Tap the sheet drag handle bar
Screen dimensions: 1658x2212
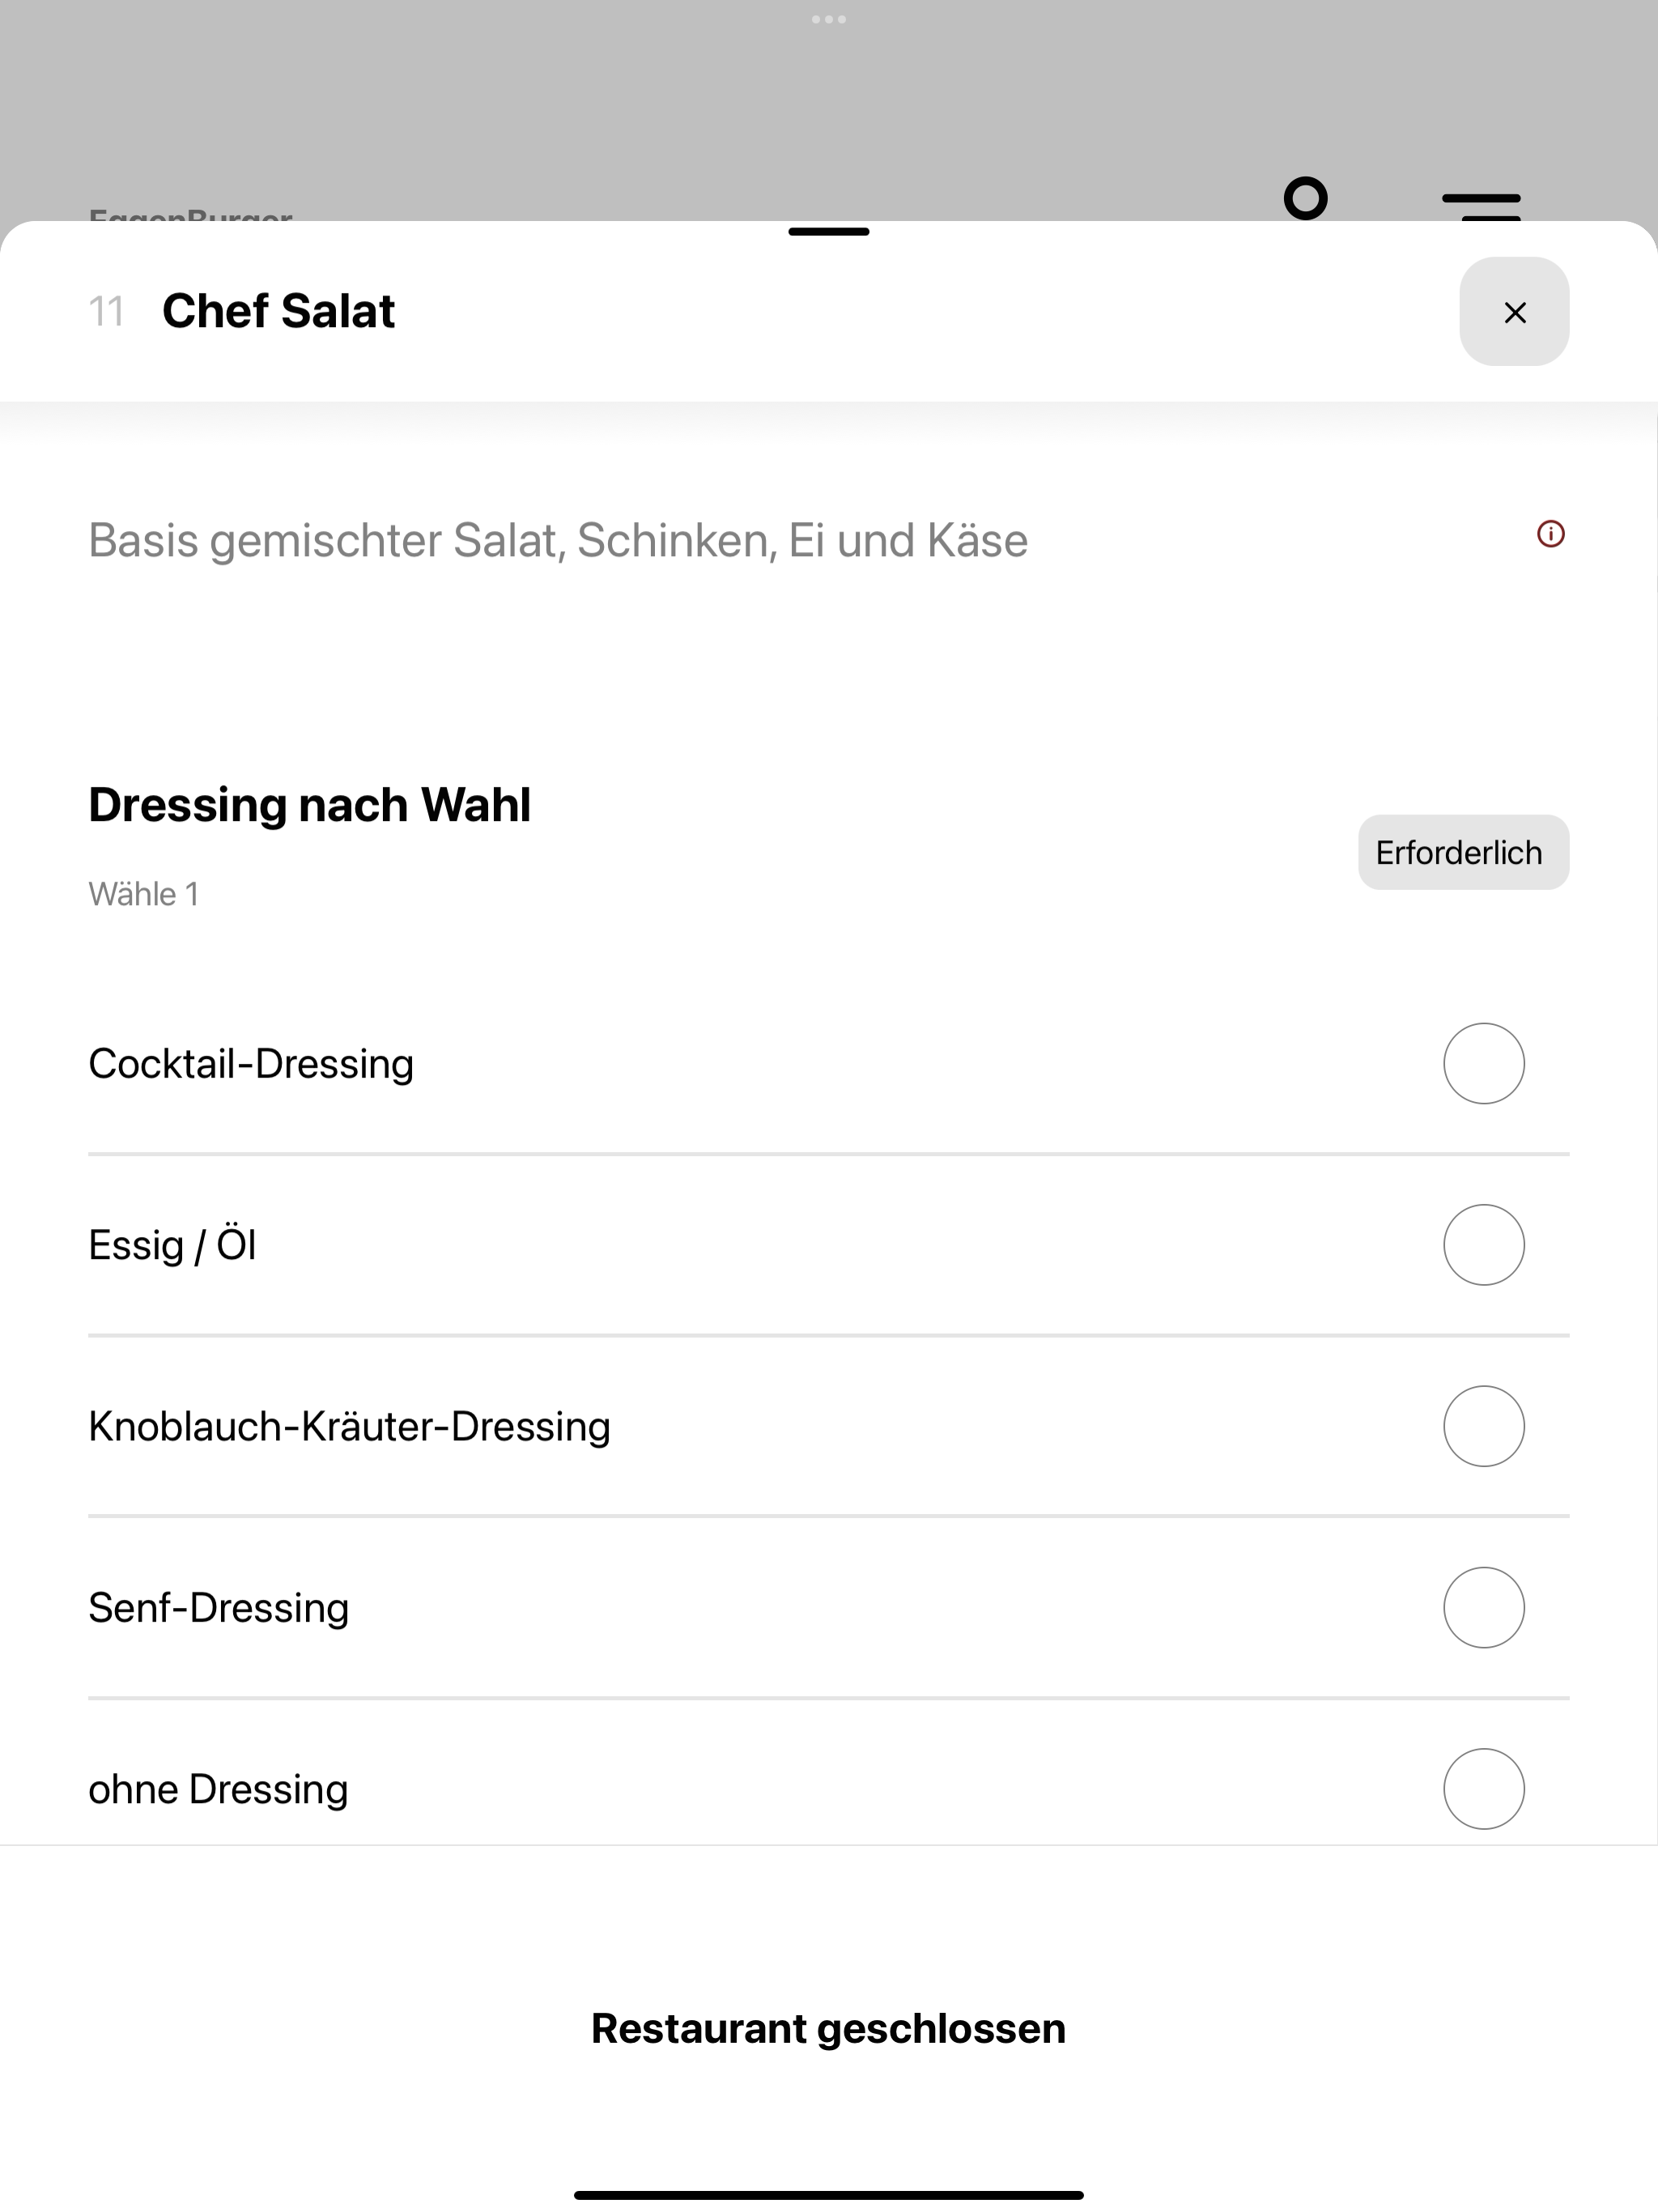coord(829,232)
